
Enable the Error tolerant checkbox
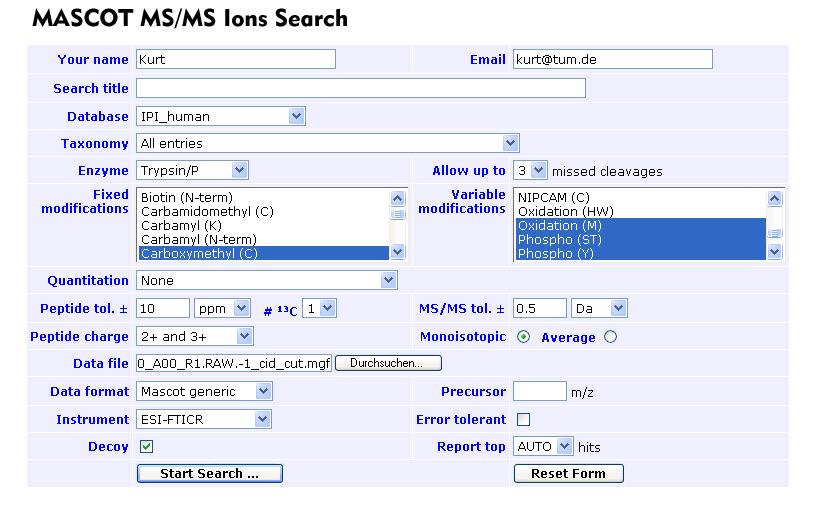tap(523, 420)
